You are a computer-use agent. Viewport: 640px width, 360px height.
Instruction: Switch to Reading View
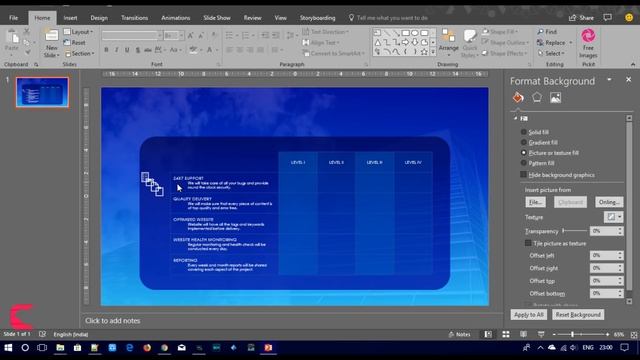tap(523, 334)
